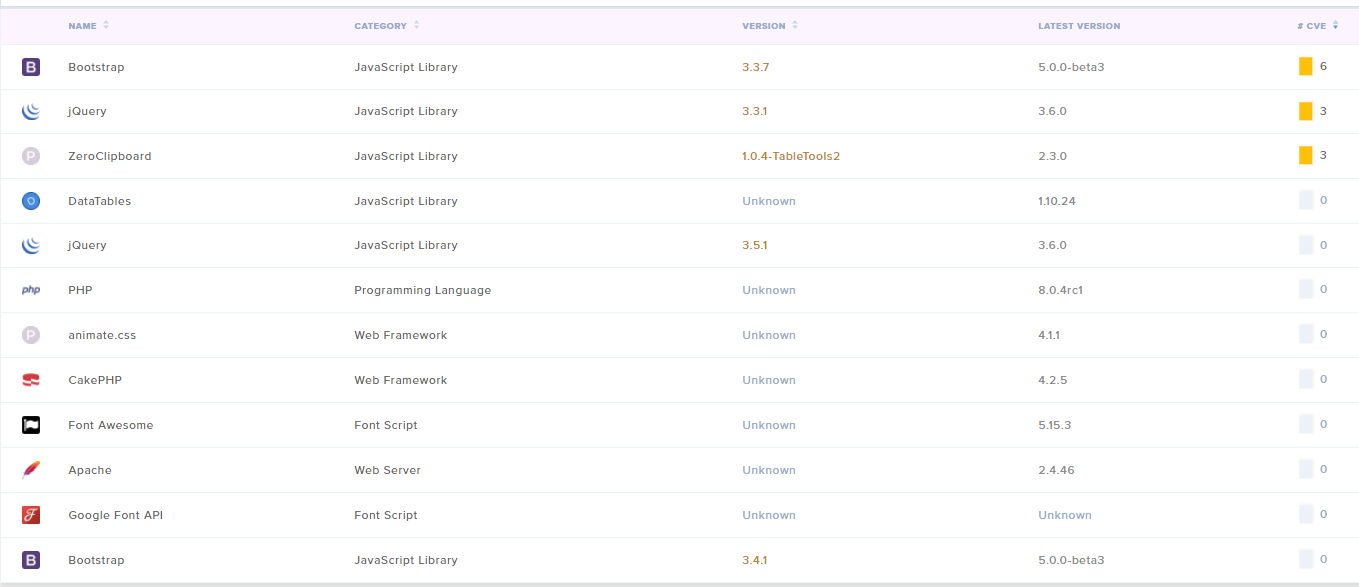The width and height of the screenshot is (1359, 587).
Task: Click the Bootstrap icon in the first row
Action: pos(31,67)
